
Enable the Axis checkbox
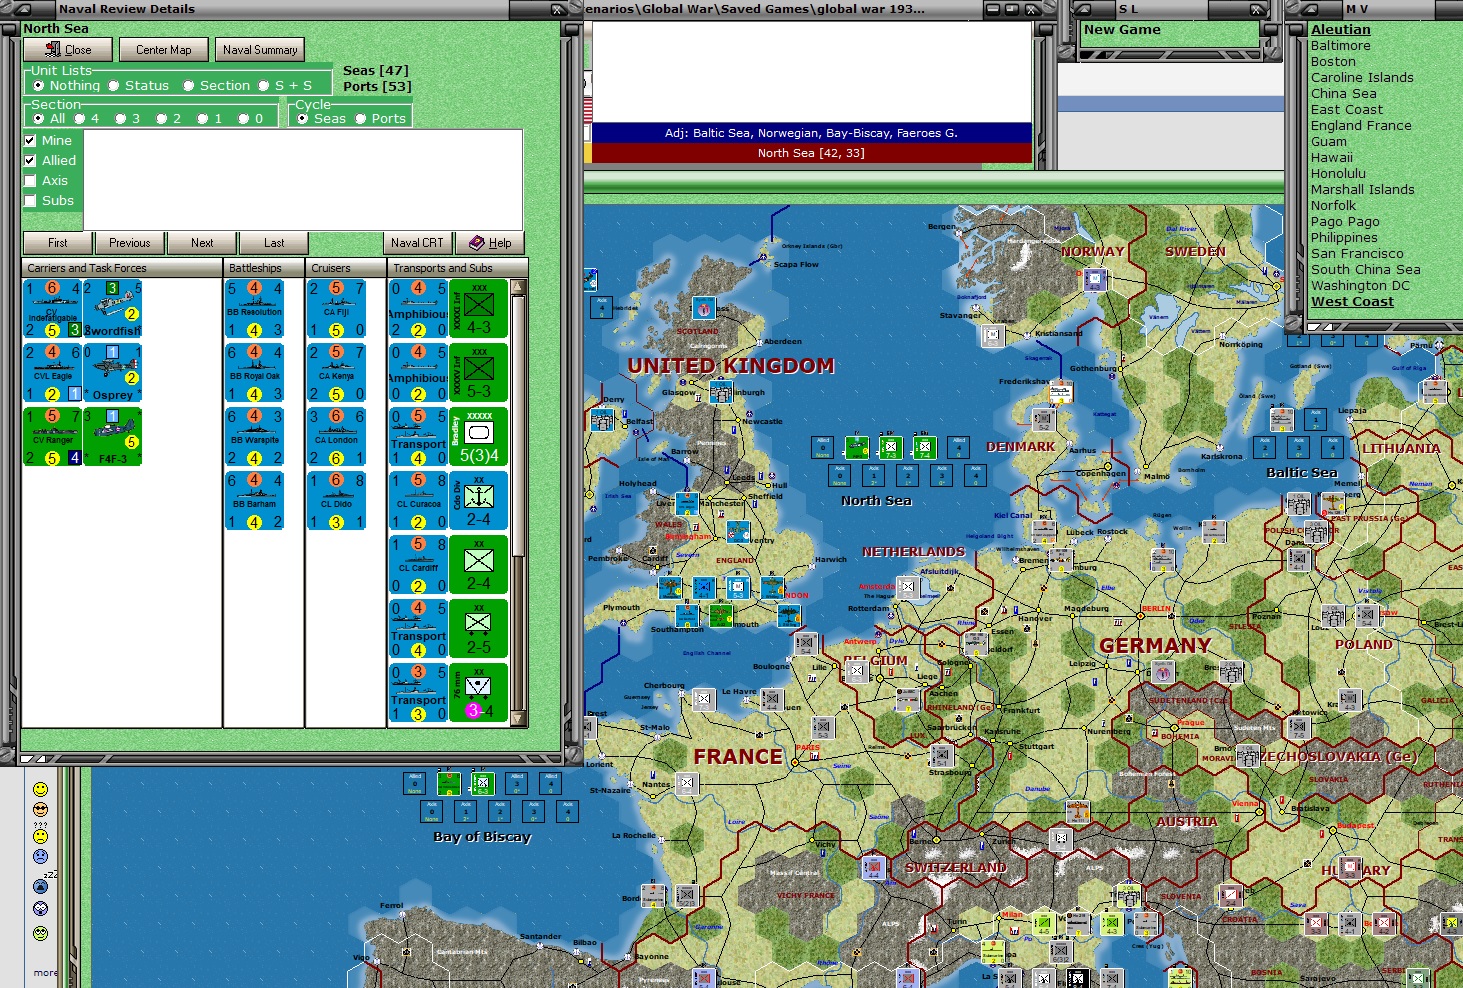[30, 181]
